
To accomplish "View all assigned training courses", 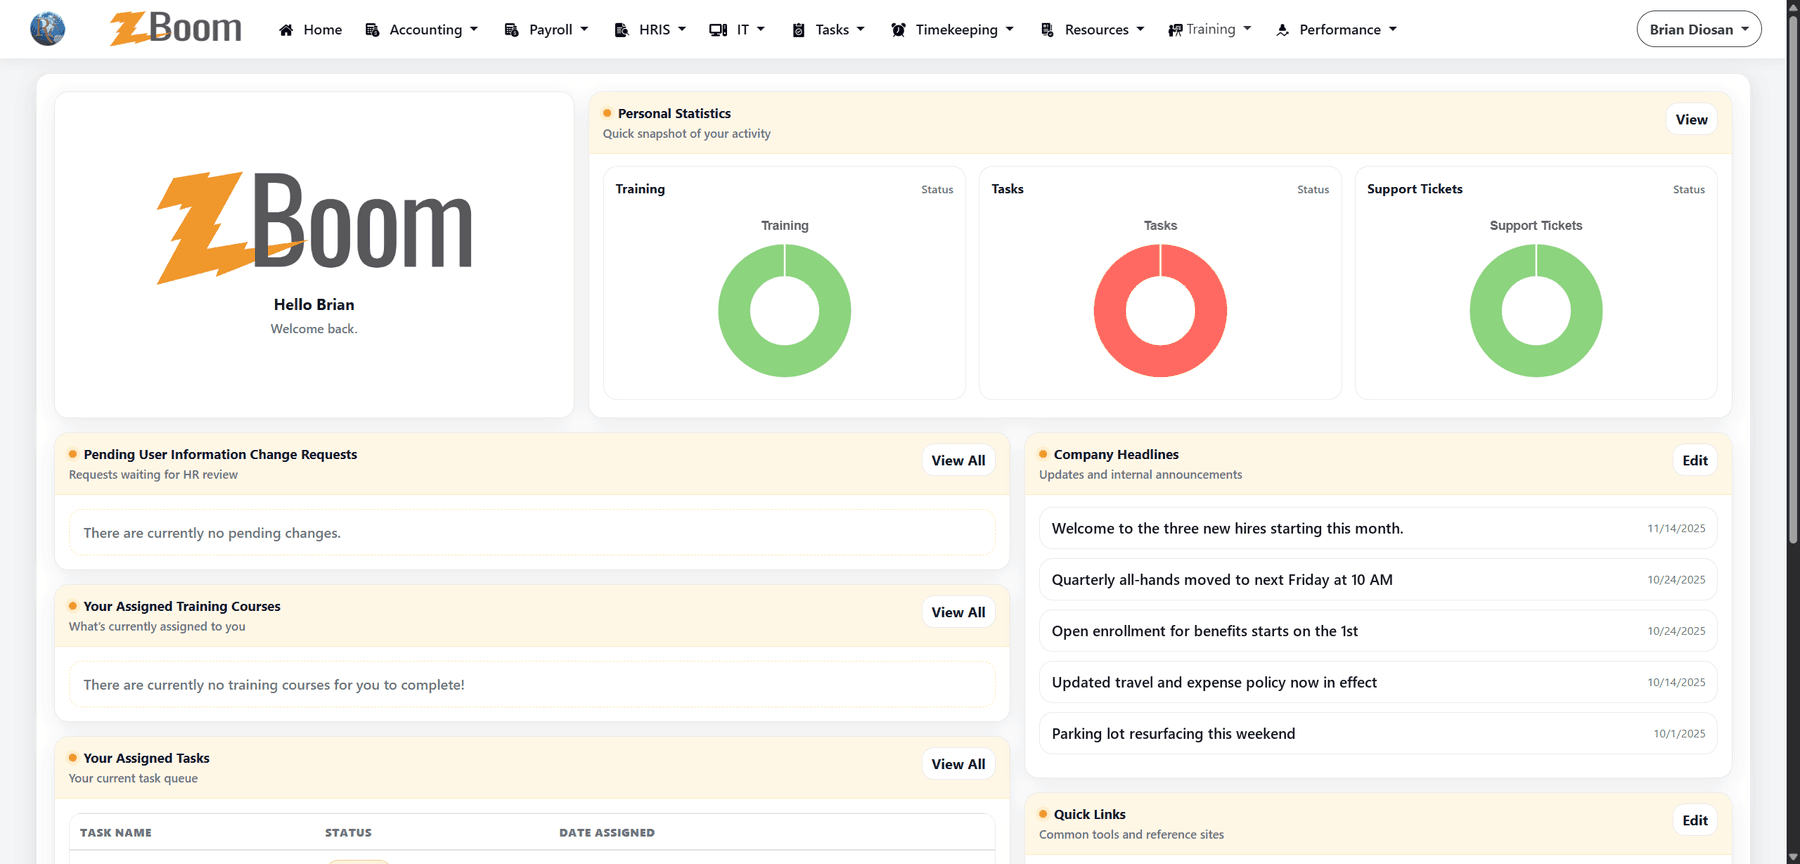I will (958, 612).
